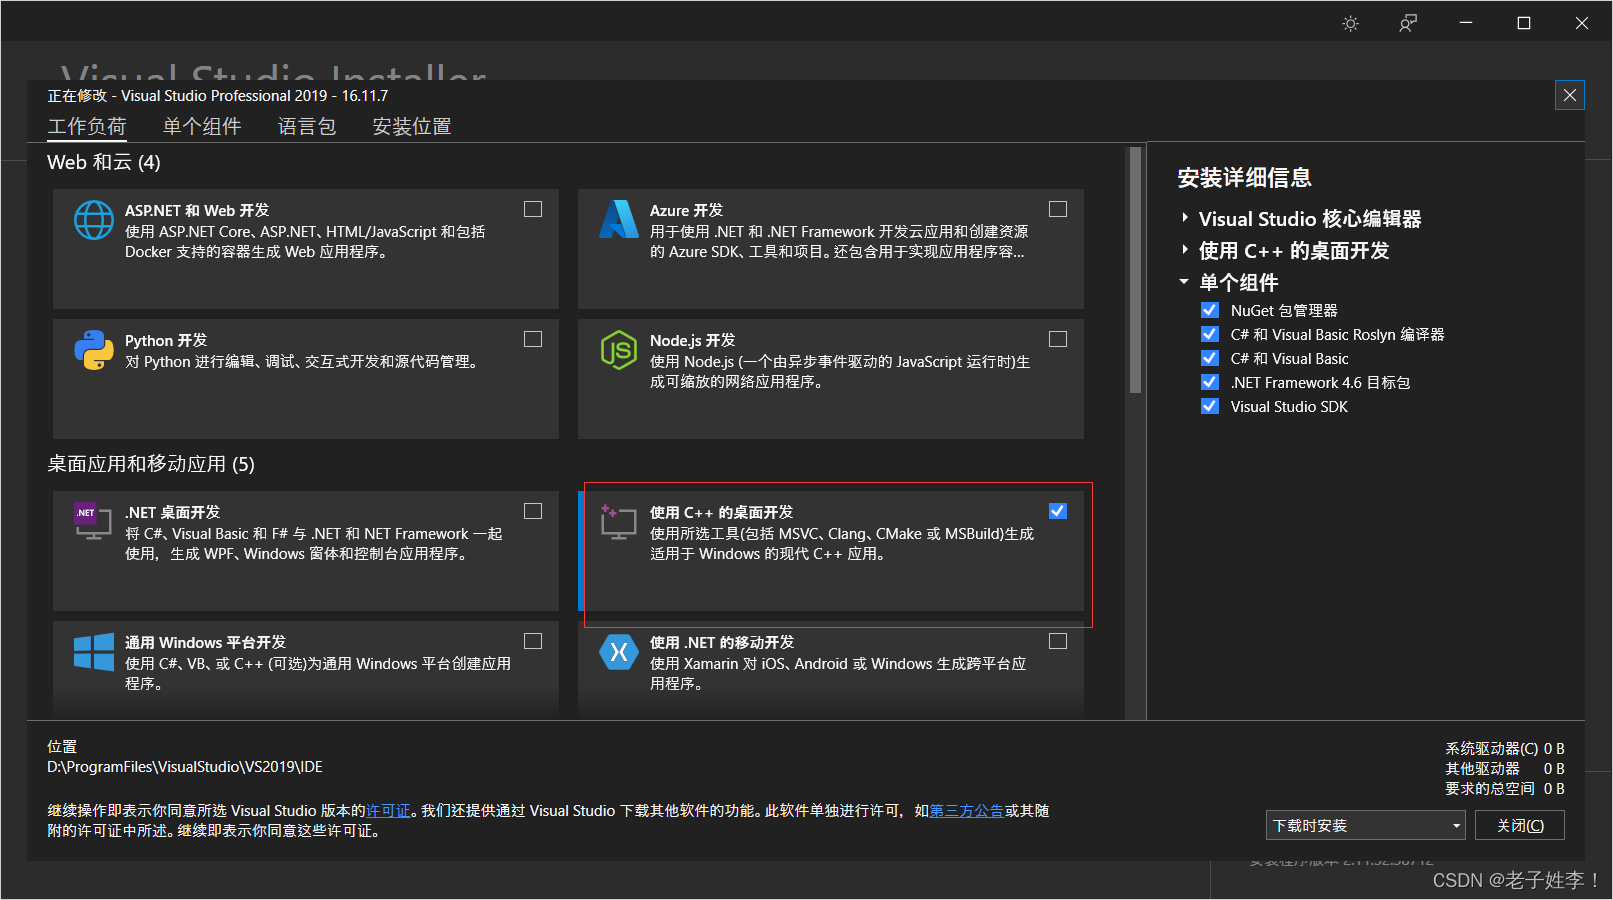Viewport: 1613px width, 900px height.
Task: Click the 要求的总空间 total space entry
Action: pyautogui.click(x=1505, y=789)
